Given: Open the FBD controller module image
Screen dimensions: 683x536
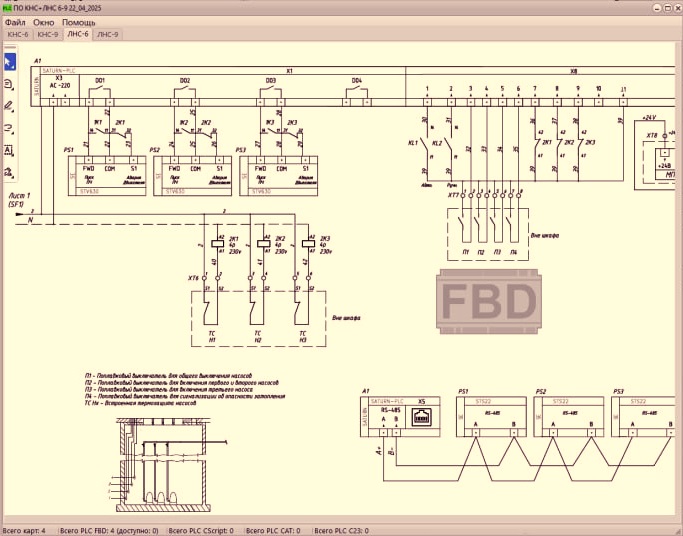Looking at the screenshot, I should (x=491, y=303).
